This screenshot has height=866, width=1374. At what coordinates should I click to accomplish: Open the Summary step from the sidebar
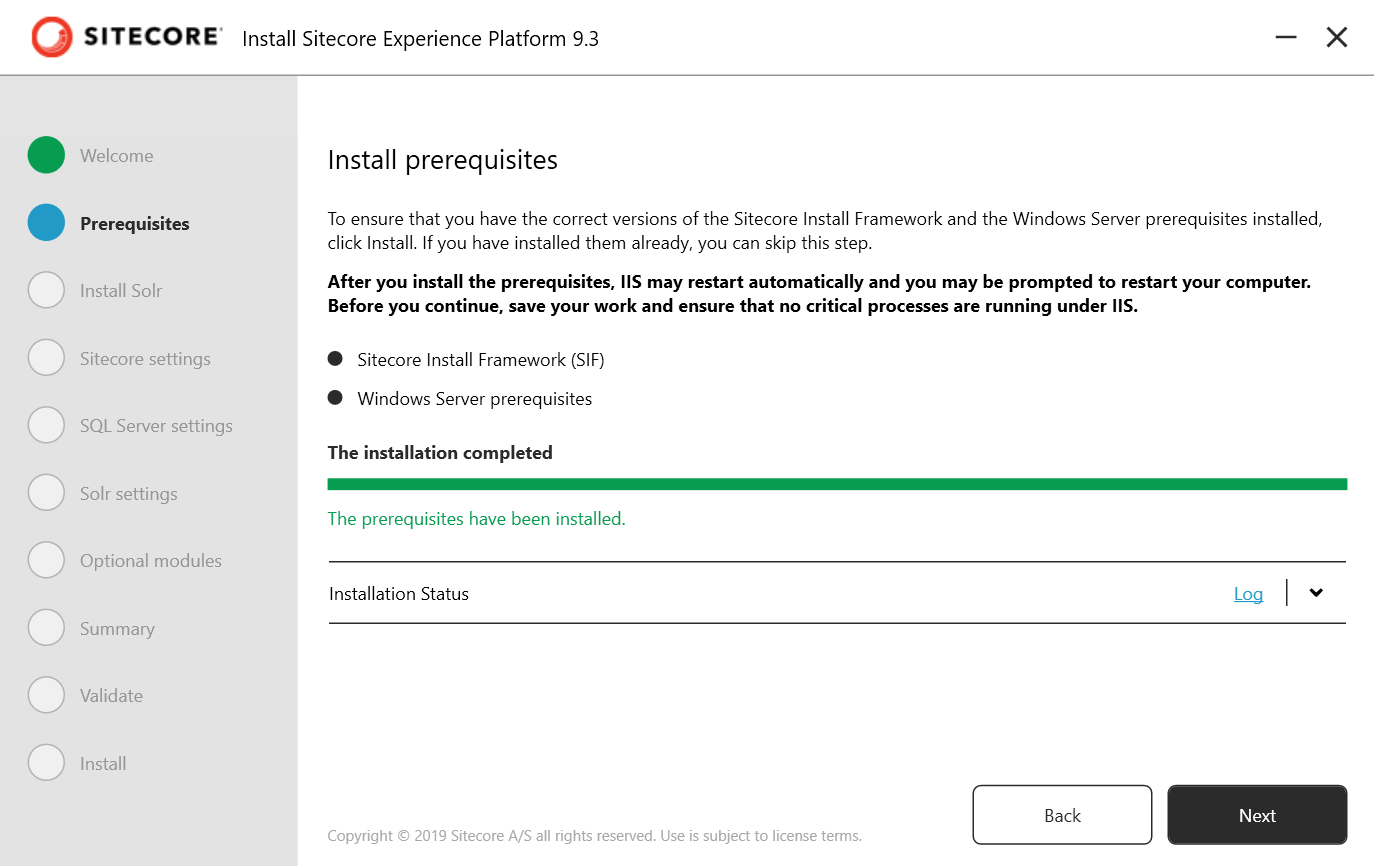(x=46, y=627)
